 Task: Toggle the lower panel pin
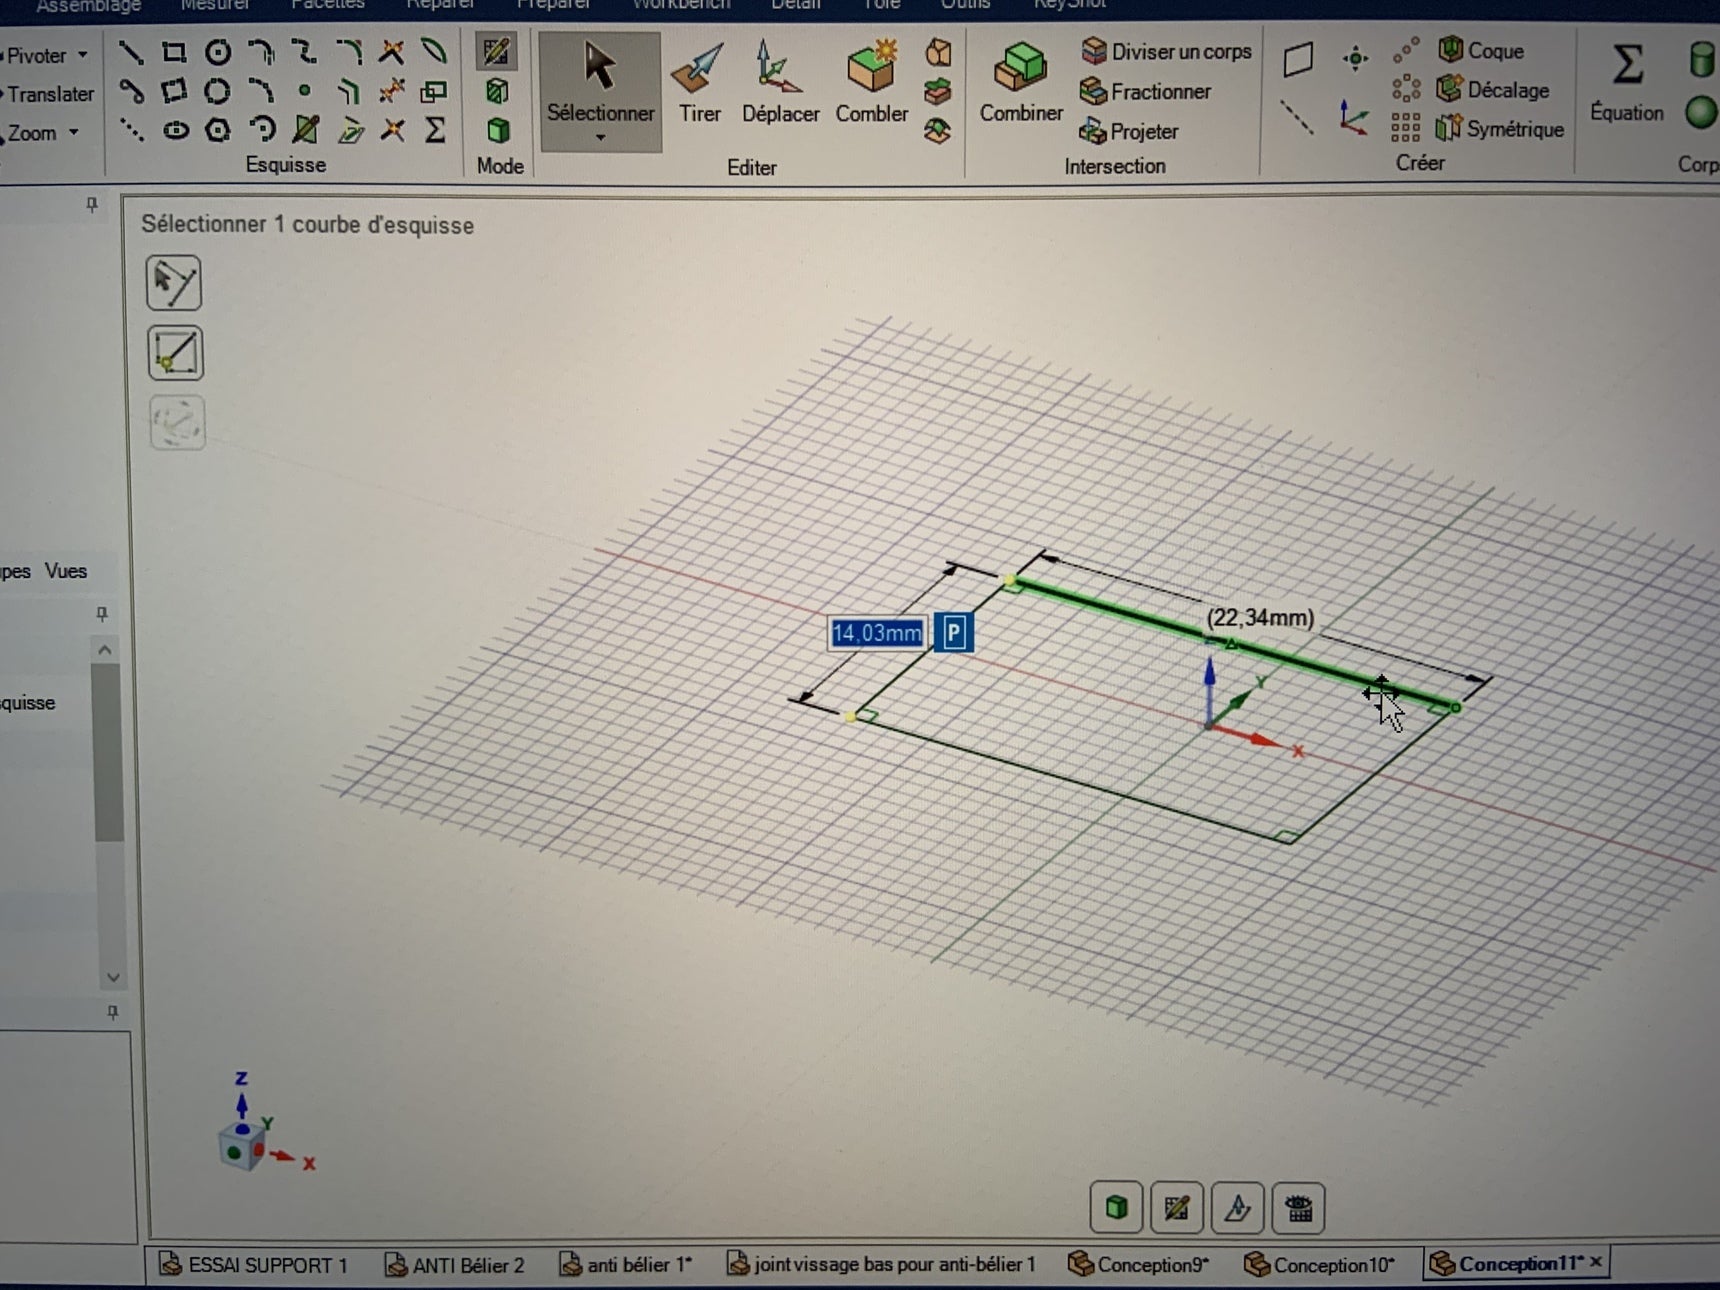tap(113, 1012)
